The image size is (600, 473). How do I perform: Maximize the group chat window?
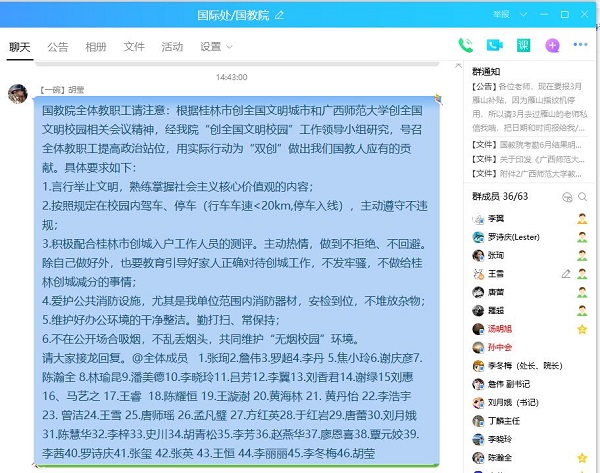pyautogui.click(x=564, y=15)
